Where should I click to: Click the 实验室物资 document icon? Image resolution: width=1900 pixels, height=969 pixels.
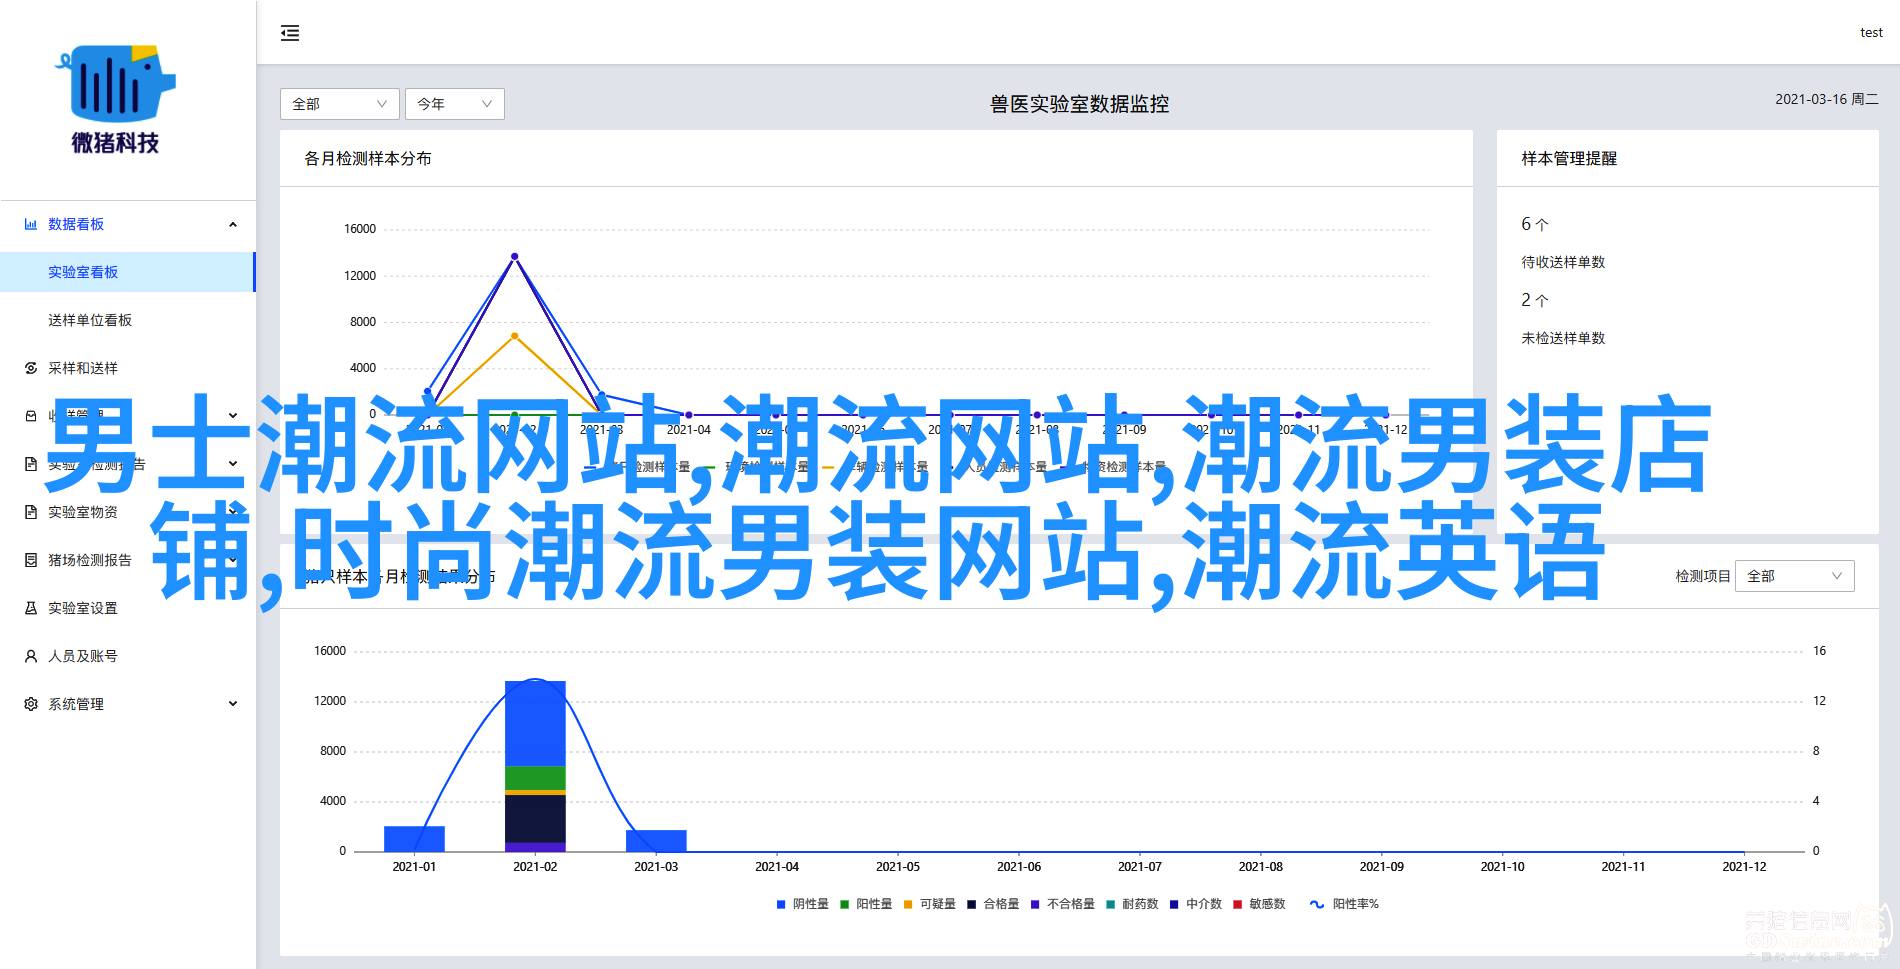coord(31,512)
